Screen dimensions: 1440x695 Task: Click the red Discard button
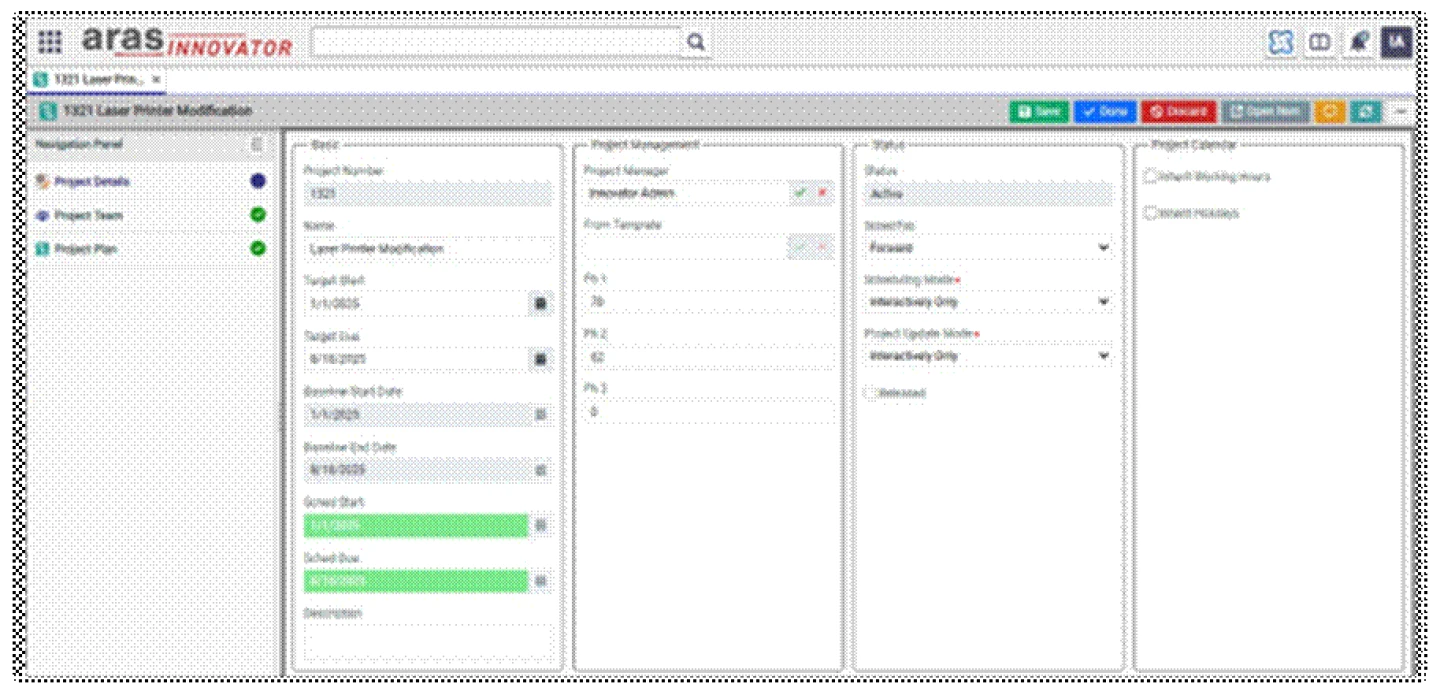(x=1178, y=111)
